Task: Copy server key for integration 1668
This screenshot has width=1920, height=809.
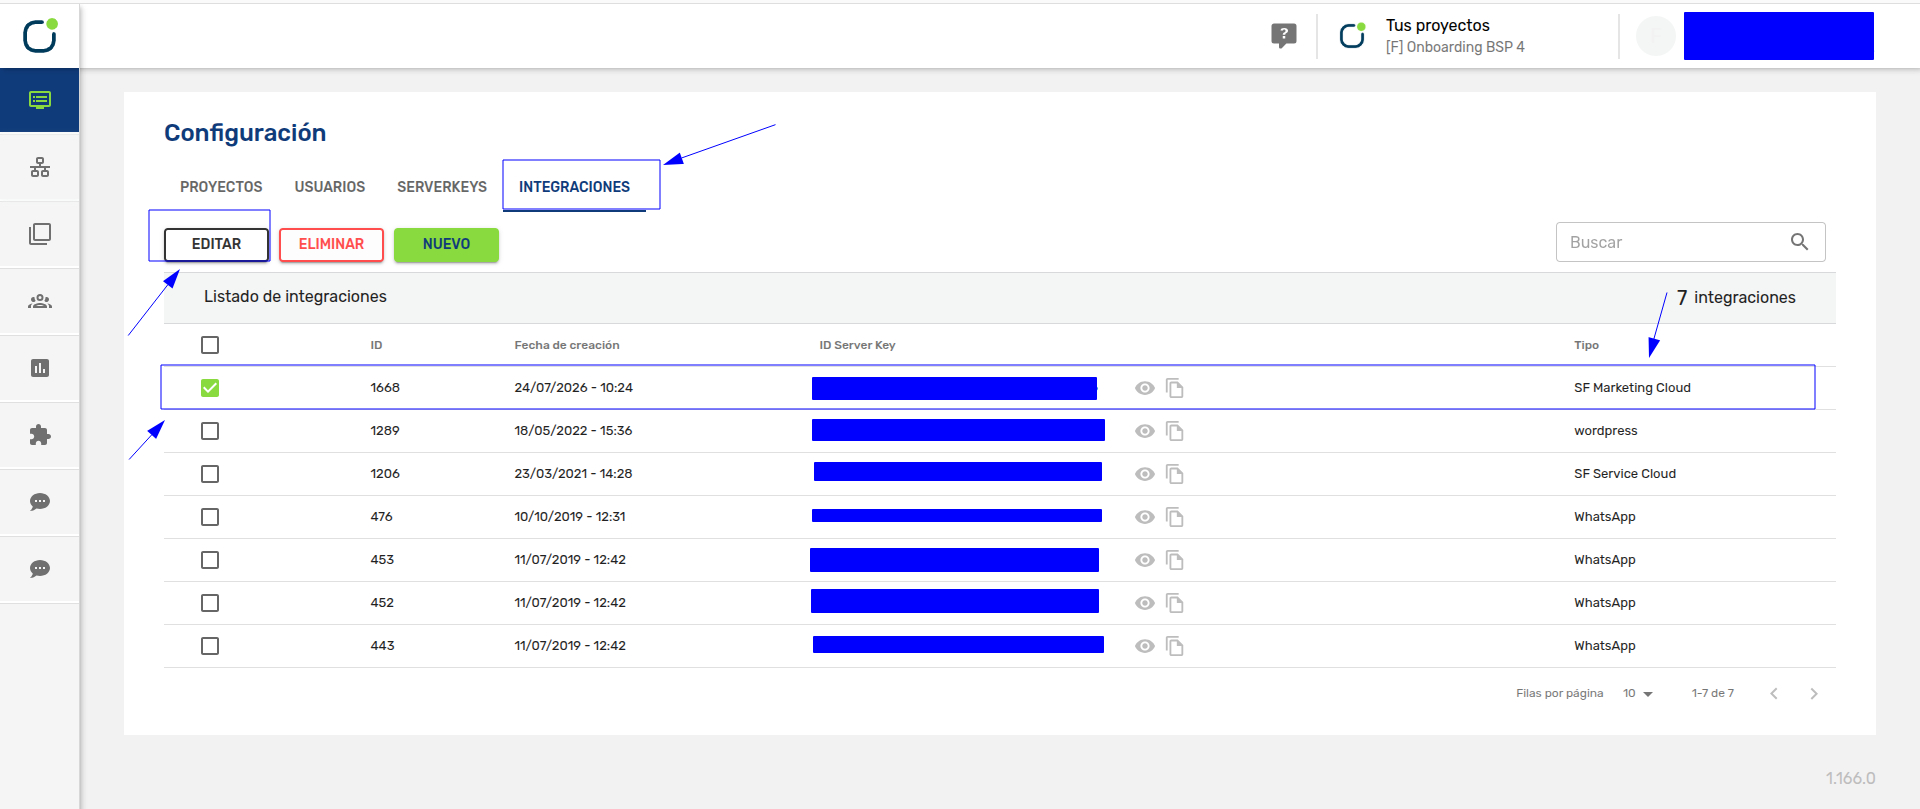Action: 1175,388
